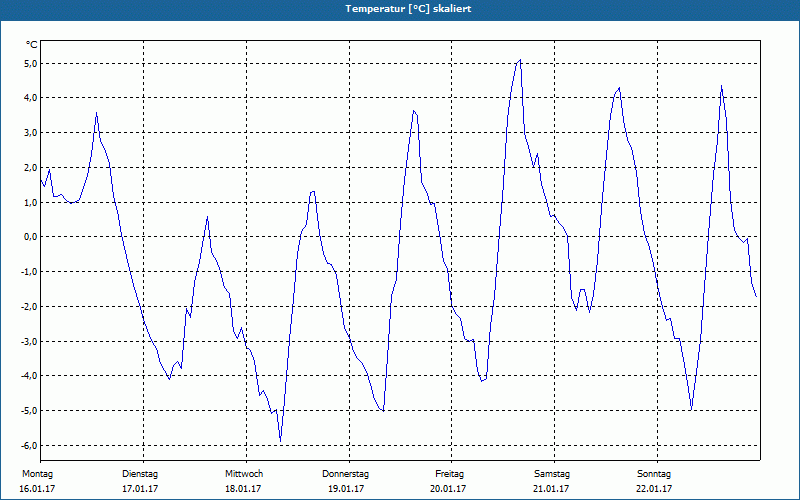Click the date 17.01.17
The height and width of the screenshot is (500, 800).
tap(140, 489)
